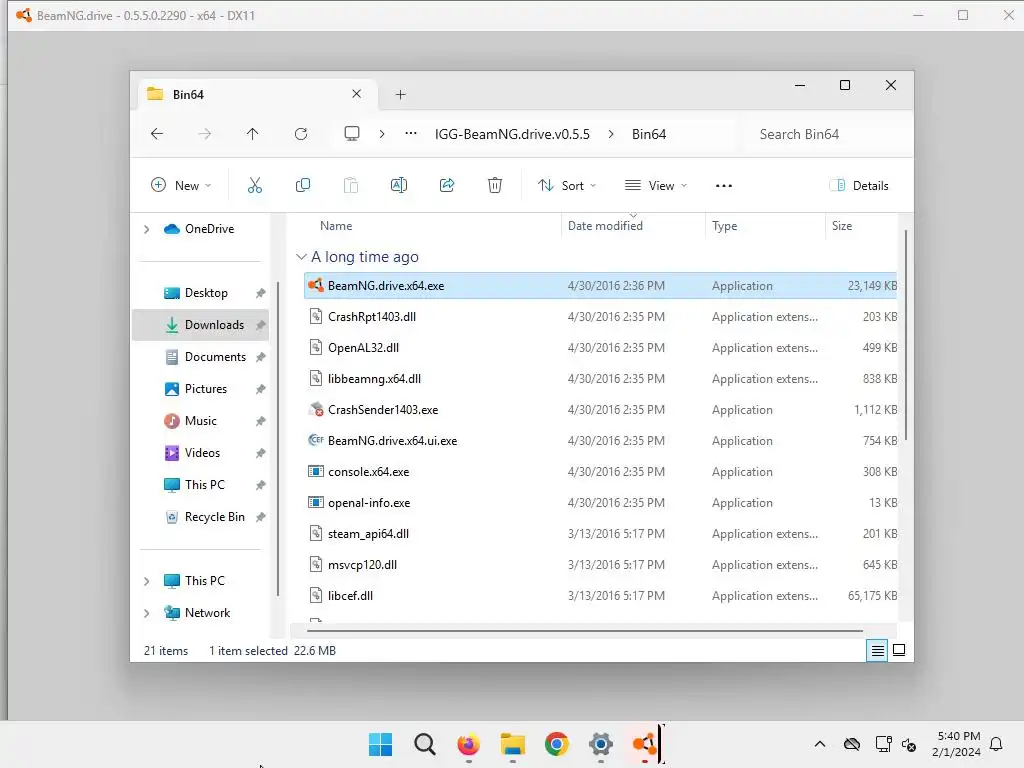
Task: Click the Rename icon in toolbar
Action: pos(398,185)
